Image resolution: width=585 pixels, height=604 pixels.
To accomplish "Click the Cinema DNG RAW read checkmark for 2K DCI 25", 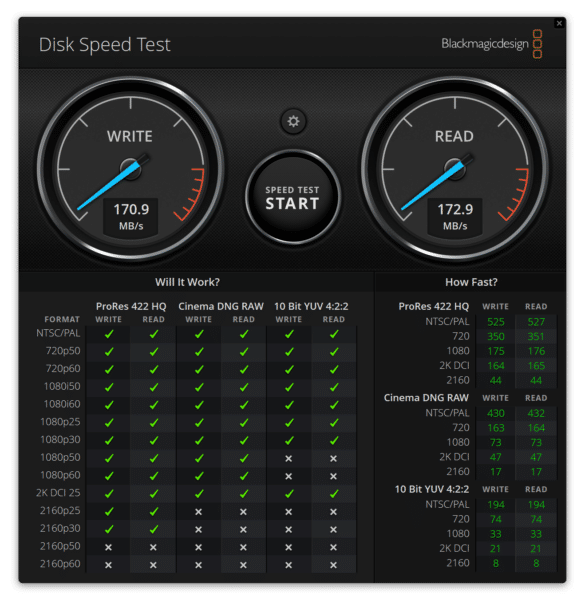I will (x=244, y=493).
